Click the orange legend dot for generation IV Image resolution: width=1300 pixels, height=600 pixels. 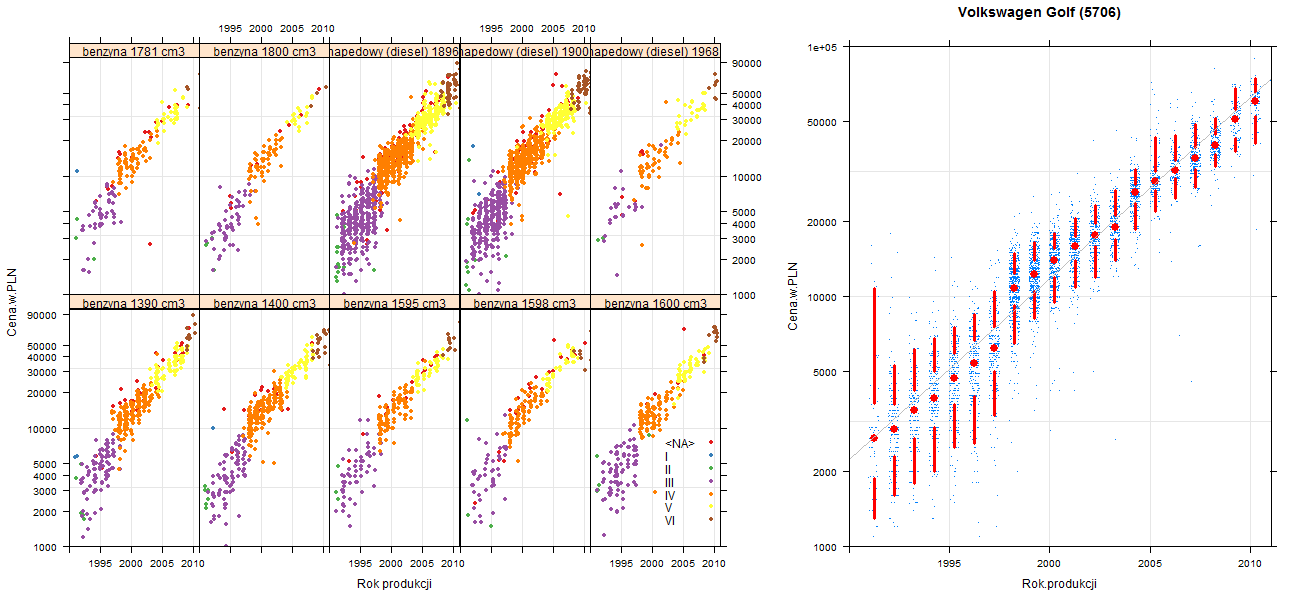pyautogui.click(x=710, y=494)
